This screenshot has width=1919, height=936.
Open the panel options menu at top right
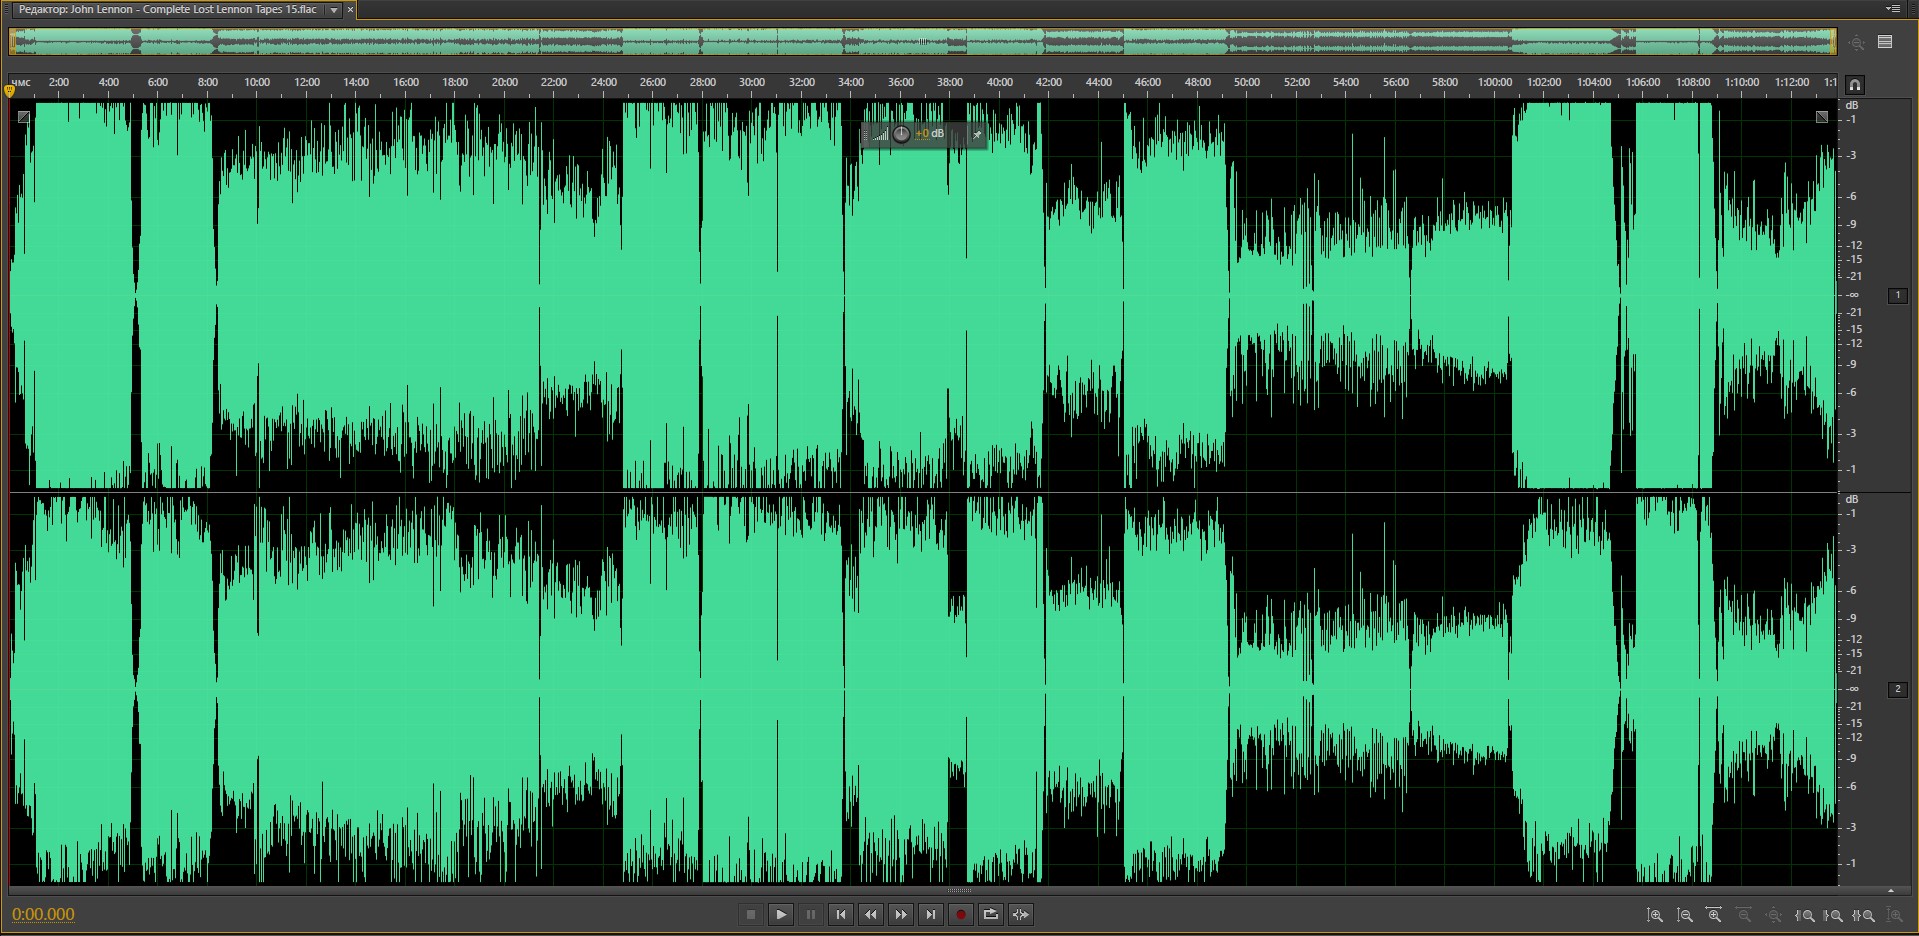[x=1893, y=9]
